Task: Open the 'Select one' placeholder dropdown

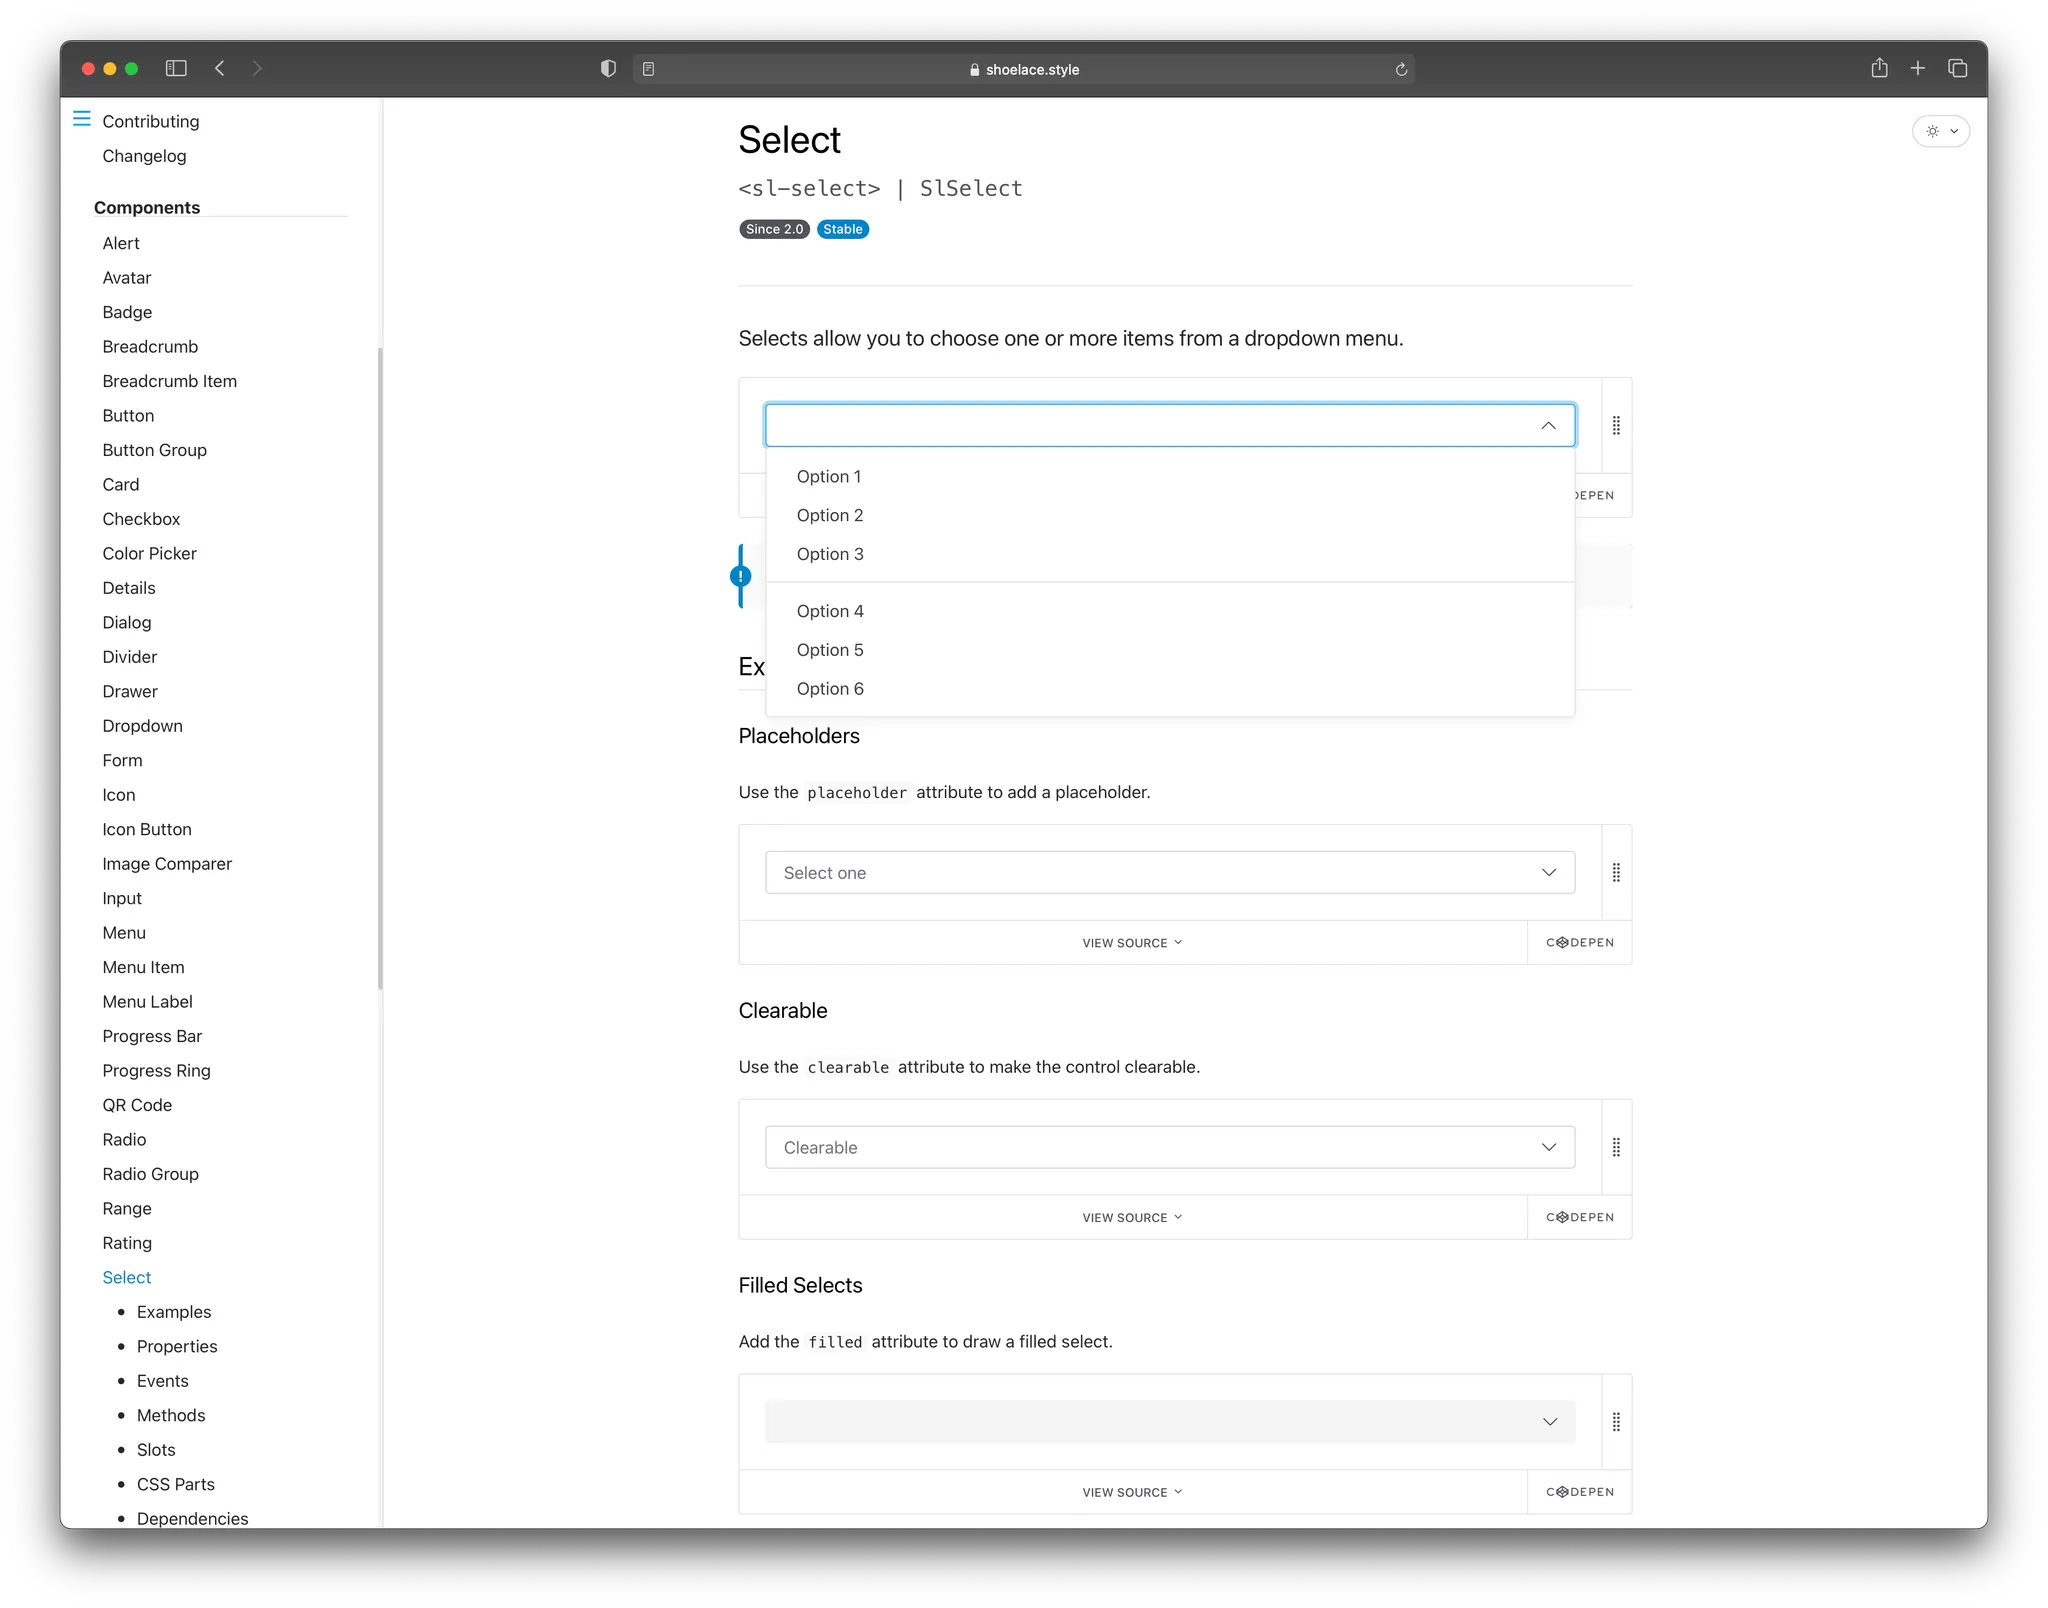Action: pyautogui.click(x=1169, y=873)
